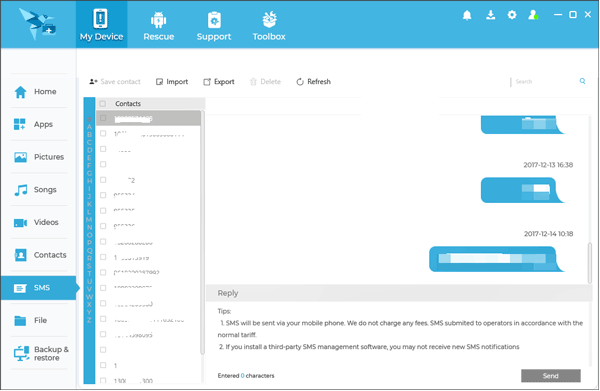
Task: Switch to the Rescue tab
Action: click(159, 25)
